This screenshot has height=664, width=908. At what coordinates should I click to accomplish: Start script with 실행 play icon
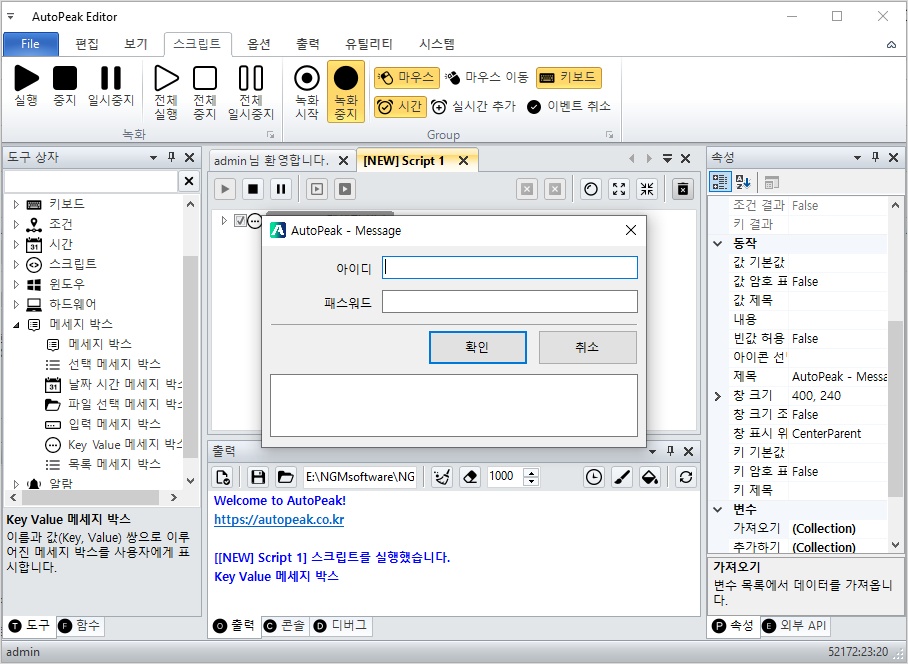click(26, 85)
